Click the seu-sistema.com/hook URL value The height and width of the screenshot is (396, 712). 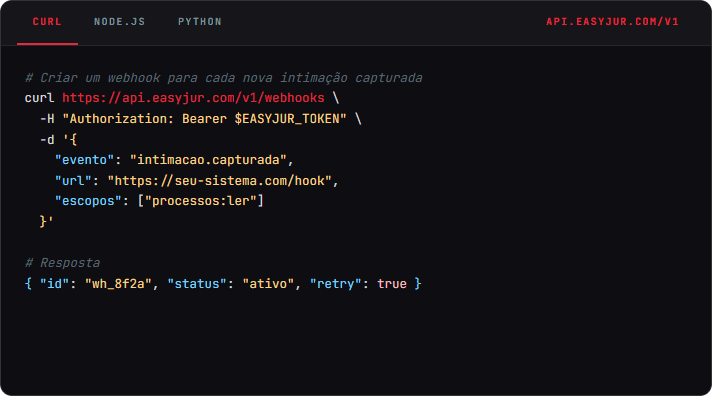(220, 181)
